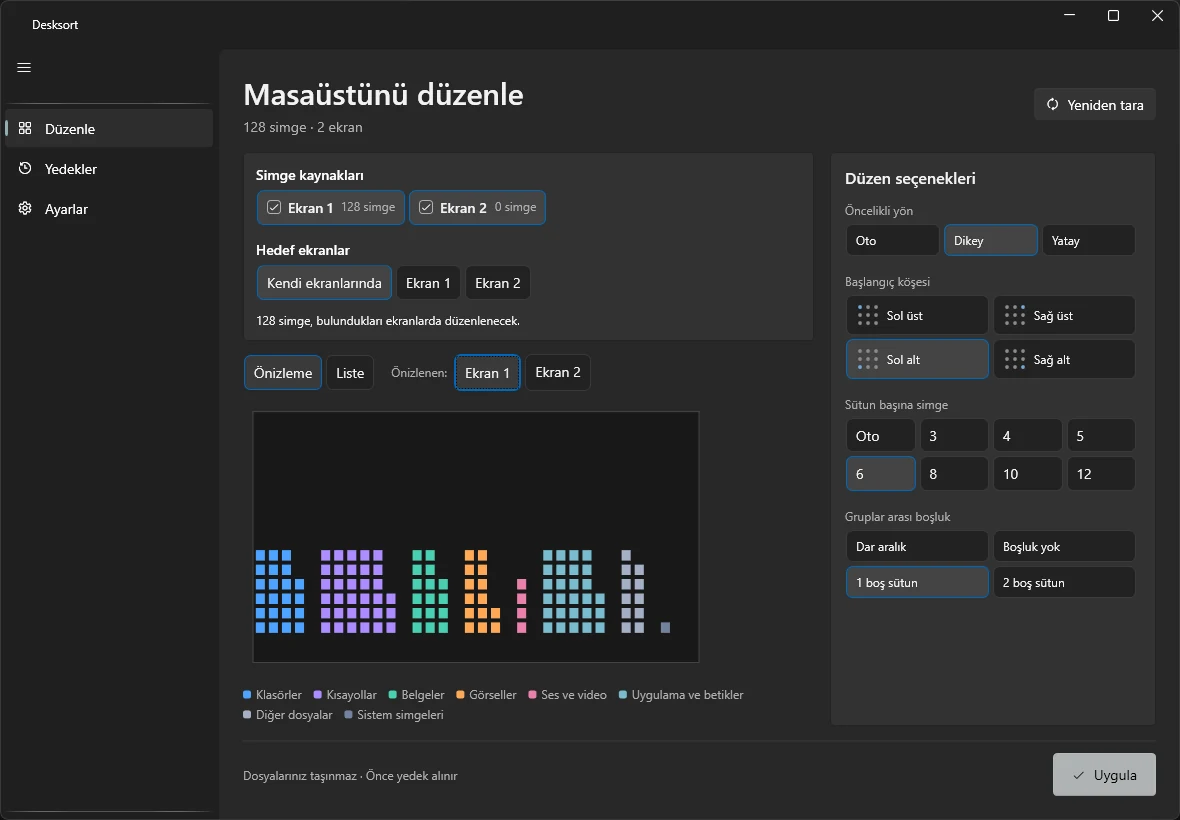Choose Ekran 1 as target screen
This screenshot has width=1180, height=820.
(x=428, y=283)
